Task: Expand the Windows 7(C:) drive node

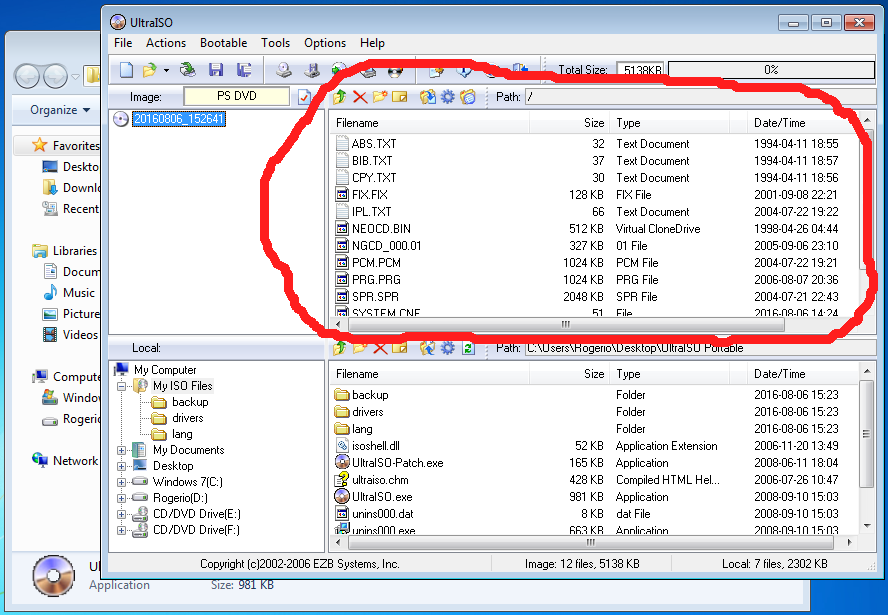Action: (122, 482)
